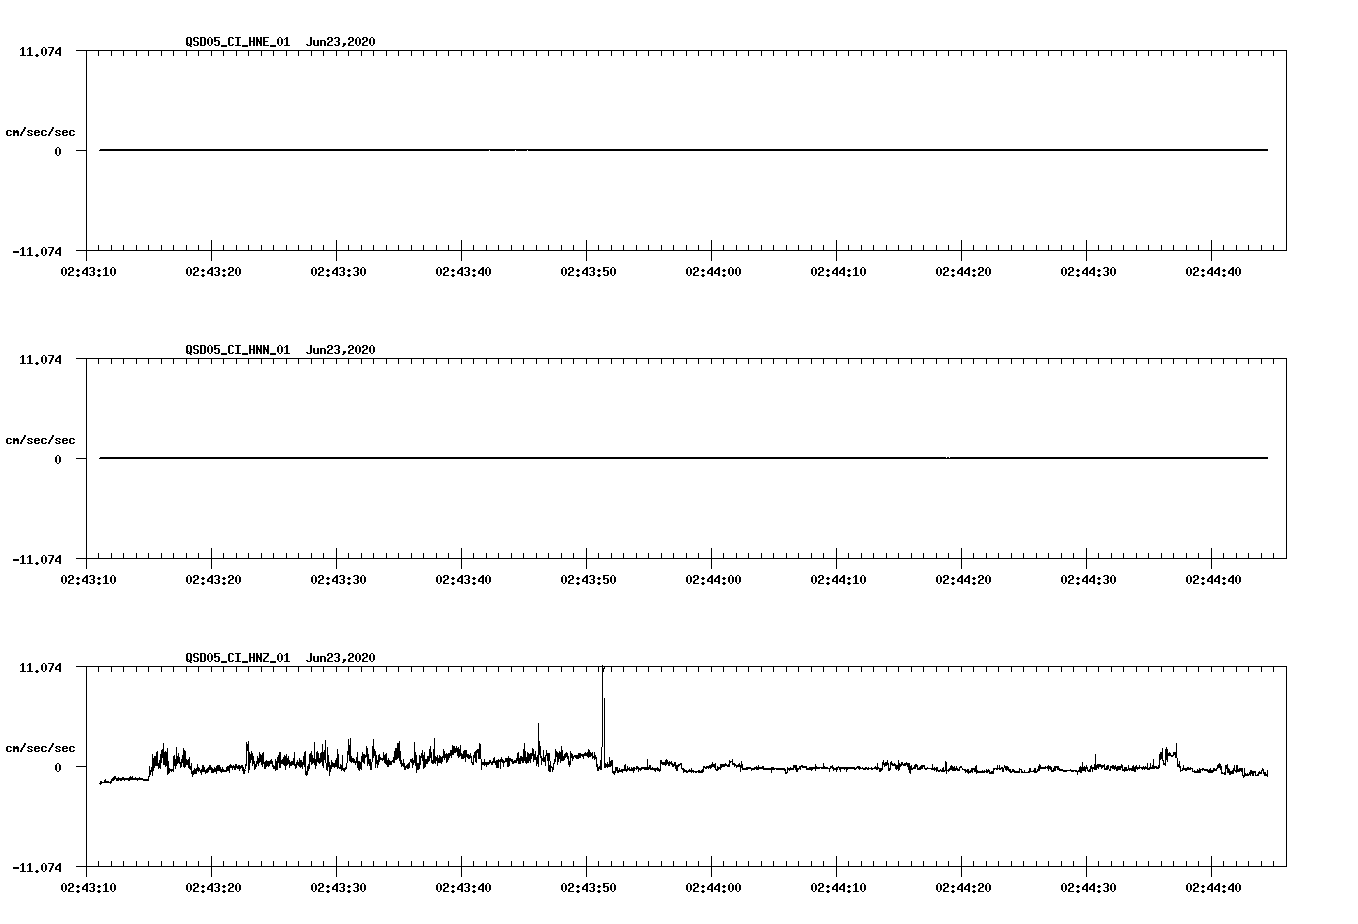Click 02:44:30 time label on HNN plot
Screen dimensions: 1358x924
[1088, 579]
